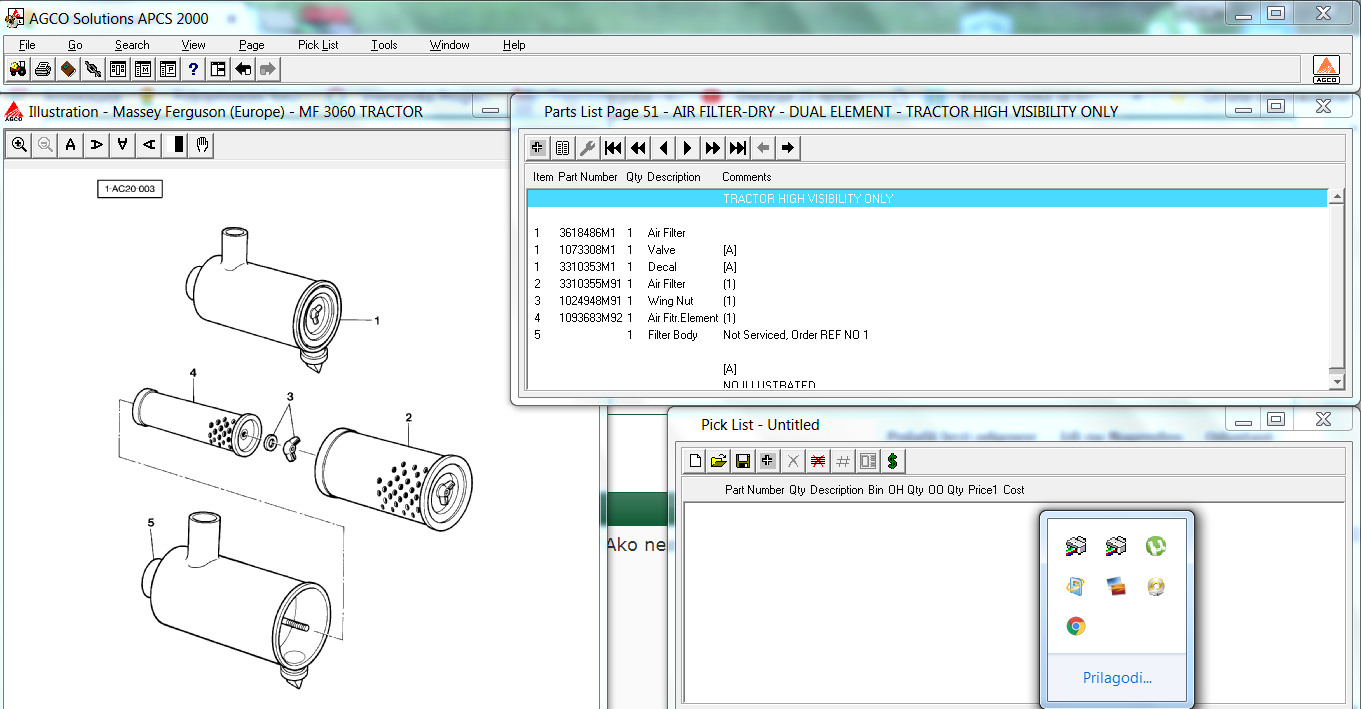Click the plus icon in Parts List toolbar
1361x709 pixels.
pos(538,148)
